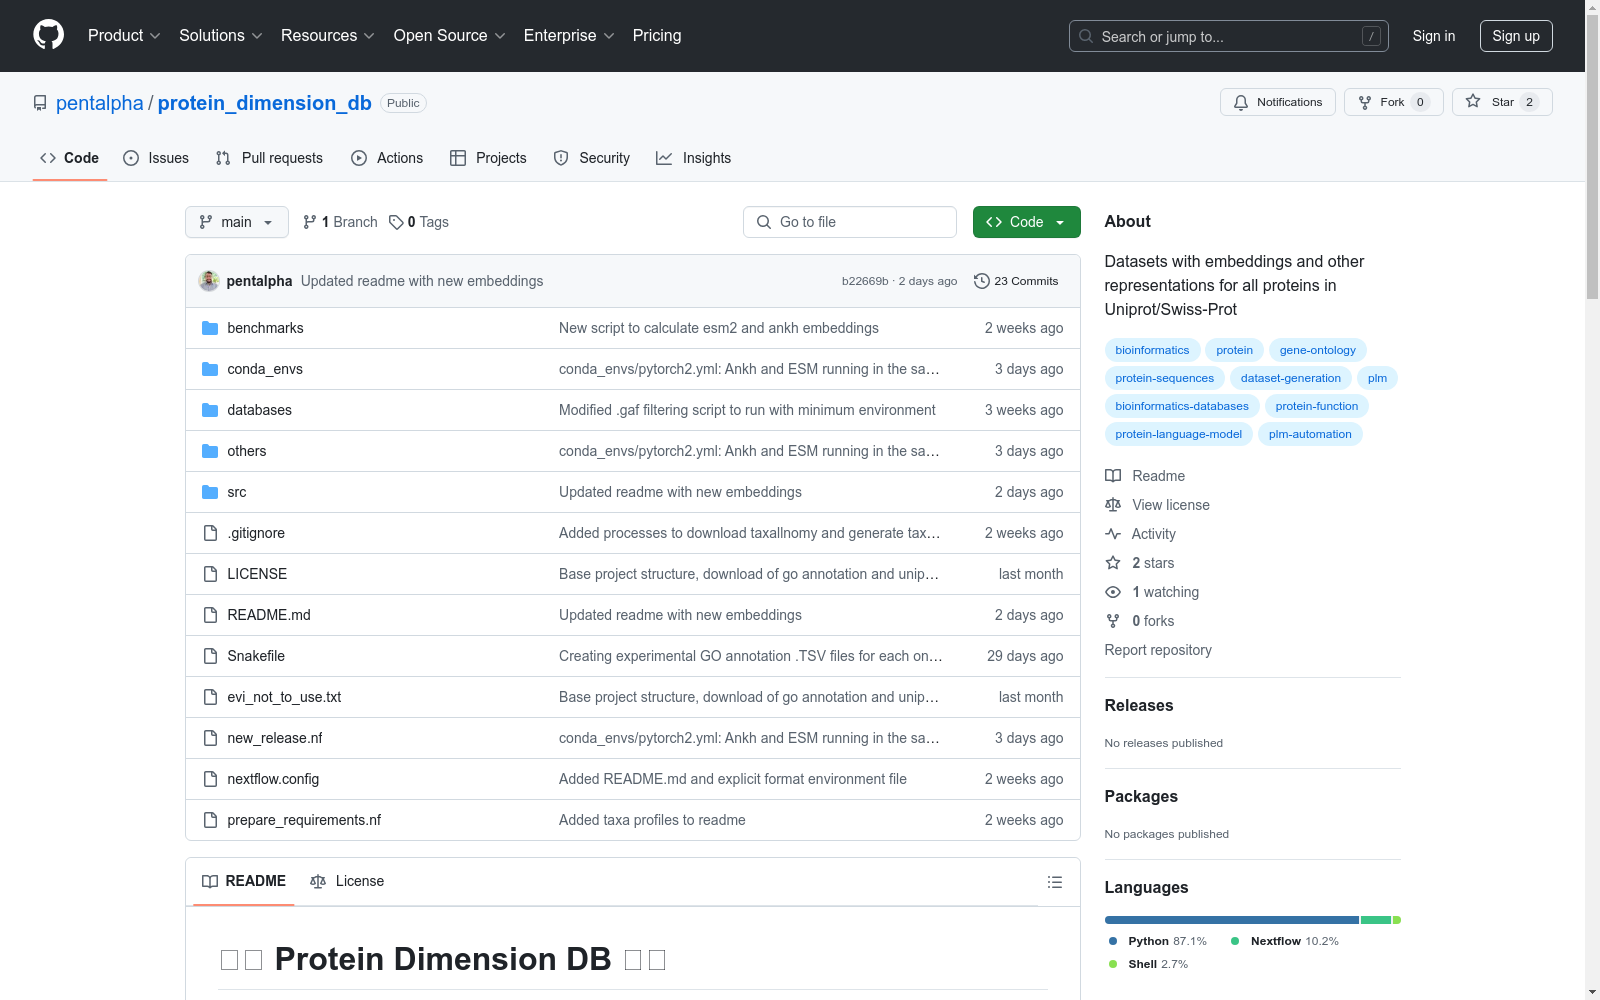The width and height of the screenshot is (1600, 1000).
Task: Open the benchmarks folder icon
Action: click(x=210, y=328)
